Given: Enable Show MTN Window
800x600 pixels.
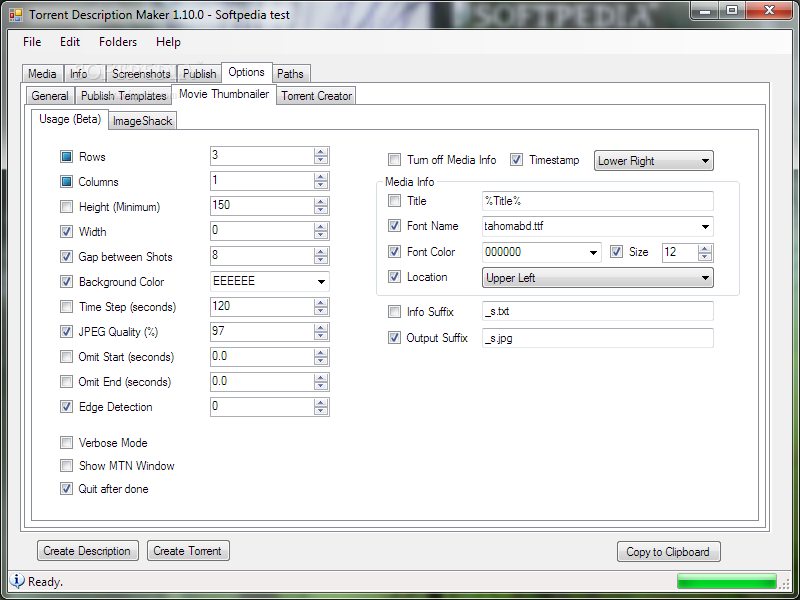Looking at the screenshot, I should (66, 465).
